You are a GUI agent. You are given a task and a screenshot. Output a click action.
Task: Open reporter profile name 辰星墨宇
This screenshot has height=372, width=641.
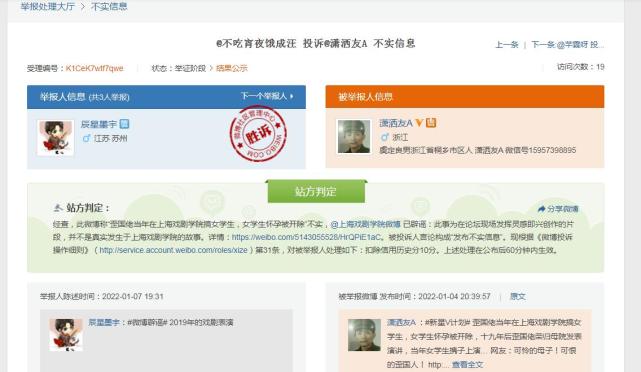pos(99,124)
